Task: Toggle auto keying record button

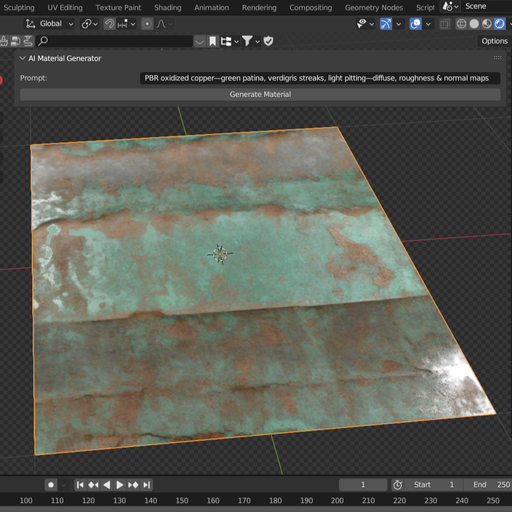Action: click(x=51, y=485)
